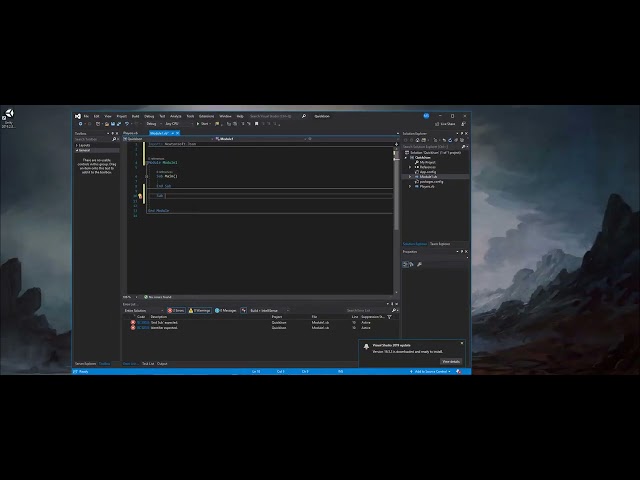
Task: Select packages.config in Solution Explorer
Action: tap(431, 182)
